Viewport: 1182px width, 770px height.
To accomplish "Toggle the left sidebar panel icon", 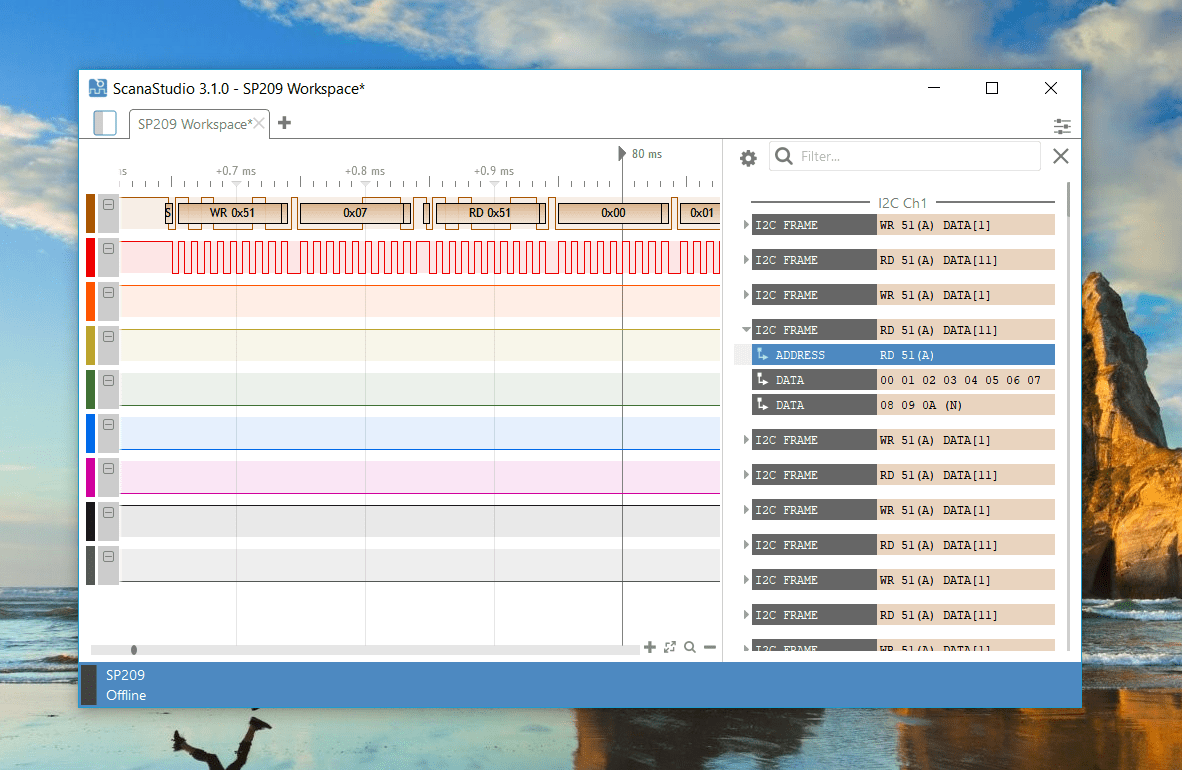I will point(104,123).
